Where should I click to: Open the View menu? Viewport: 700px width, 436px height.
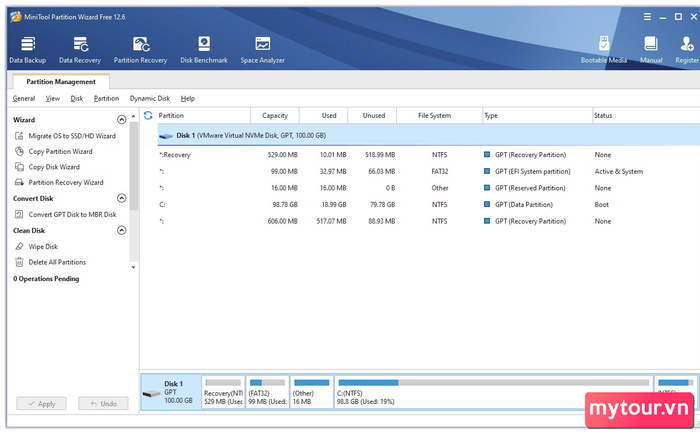(x=53, y=99)
